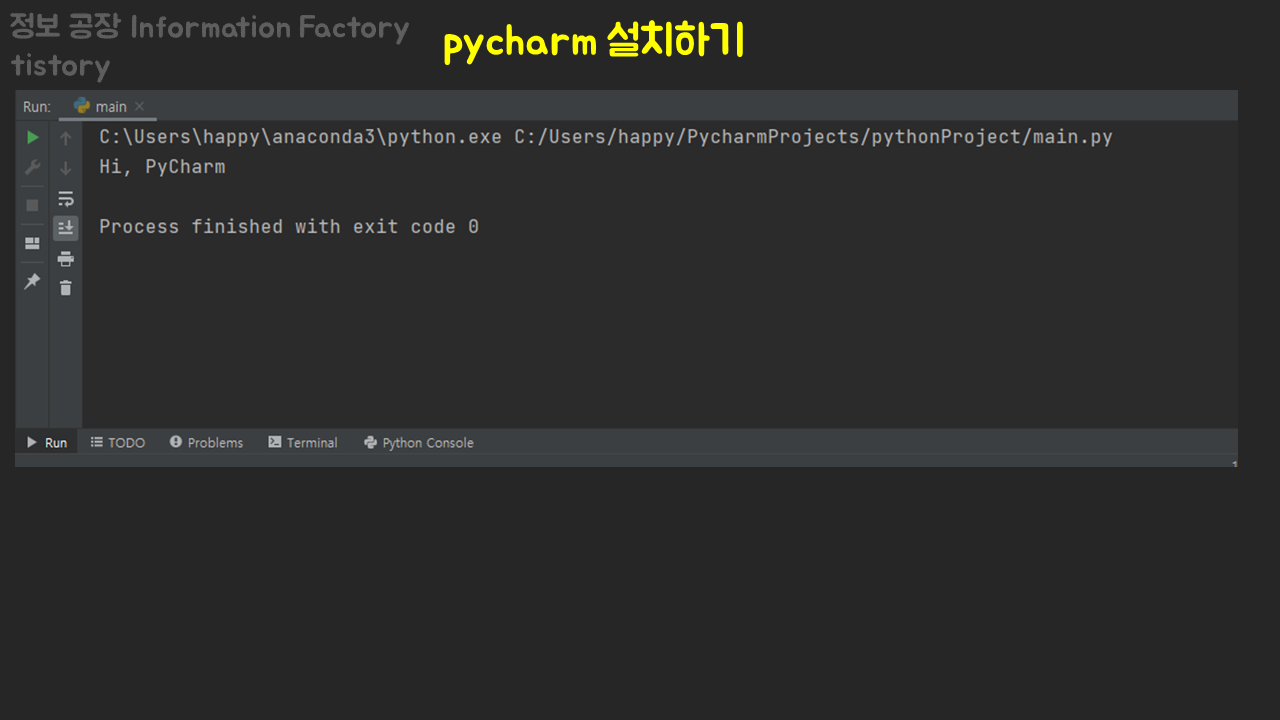Image resolution: width=1280 pixels, height=720 pixels.
Task: Click python.exe interpreter path text
Action: pos(300,137)
